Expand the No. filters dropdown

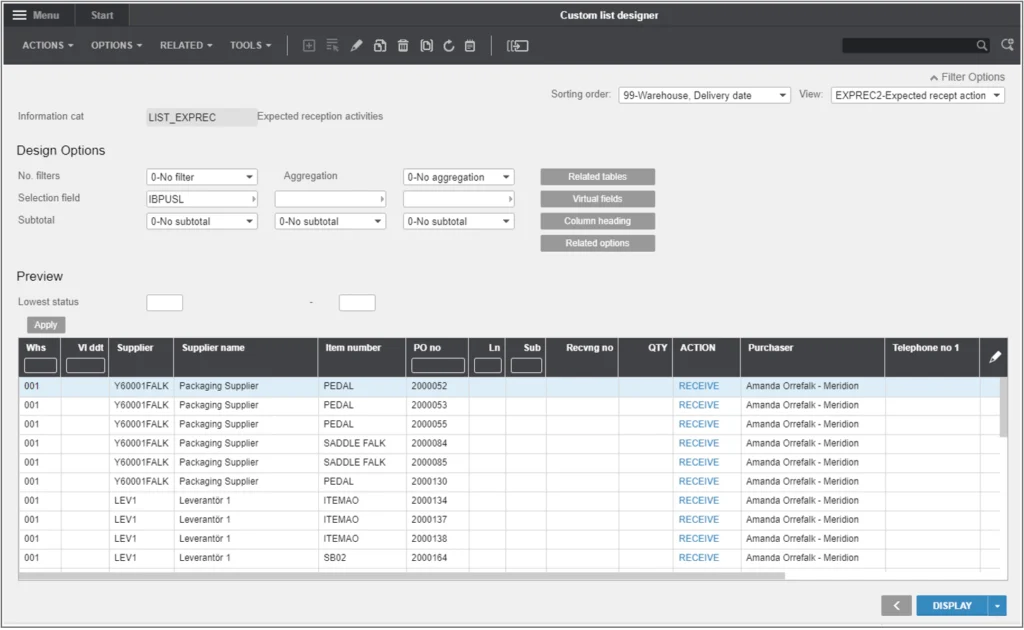pyautogui.click(x=201, y=177)
